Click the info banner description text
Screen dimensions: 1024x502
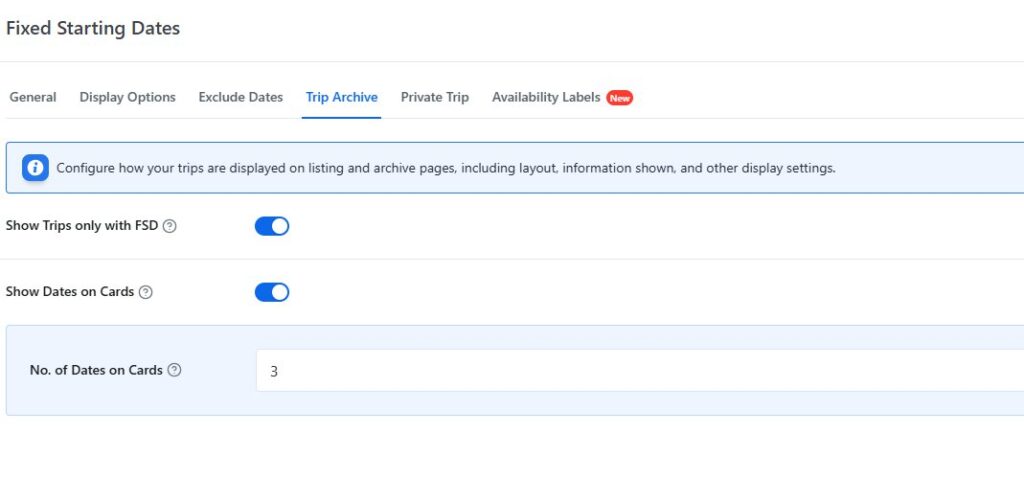[445, 168]
